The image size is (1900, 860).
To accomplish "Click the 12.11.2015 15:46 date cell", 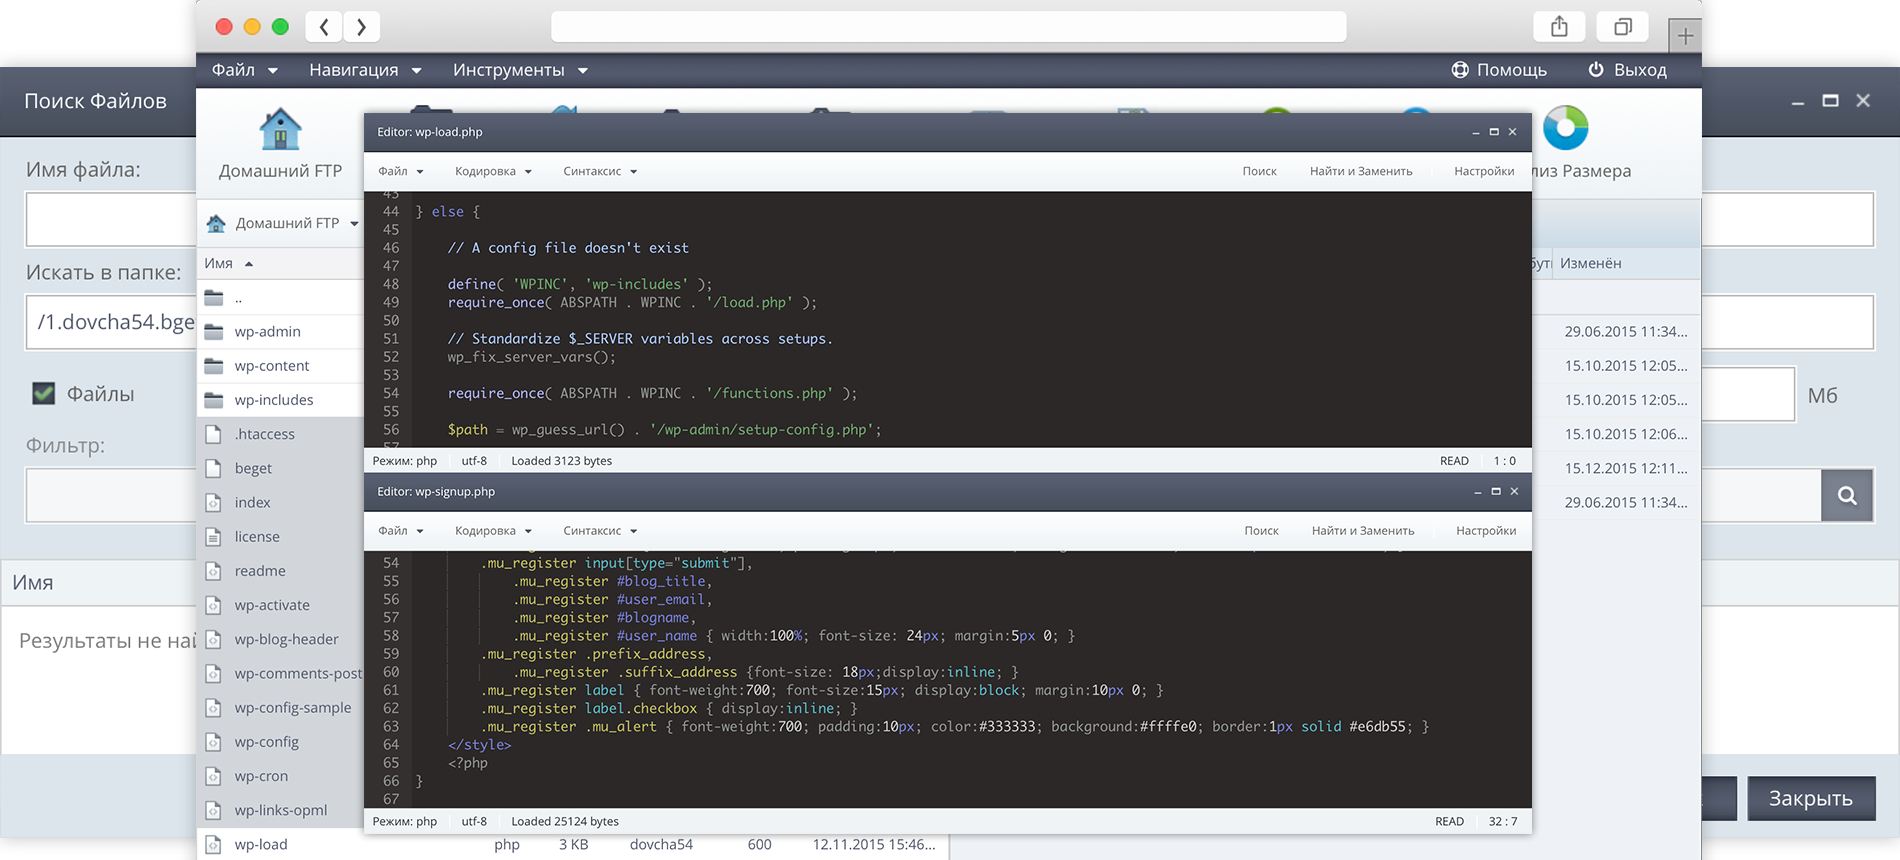I will tap(873, 845).
